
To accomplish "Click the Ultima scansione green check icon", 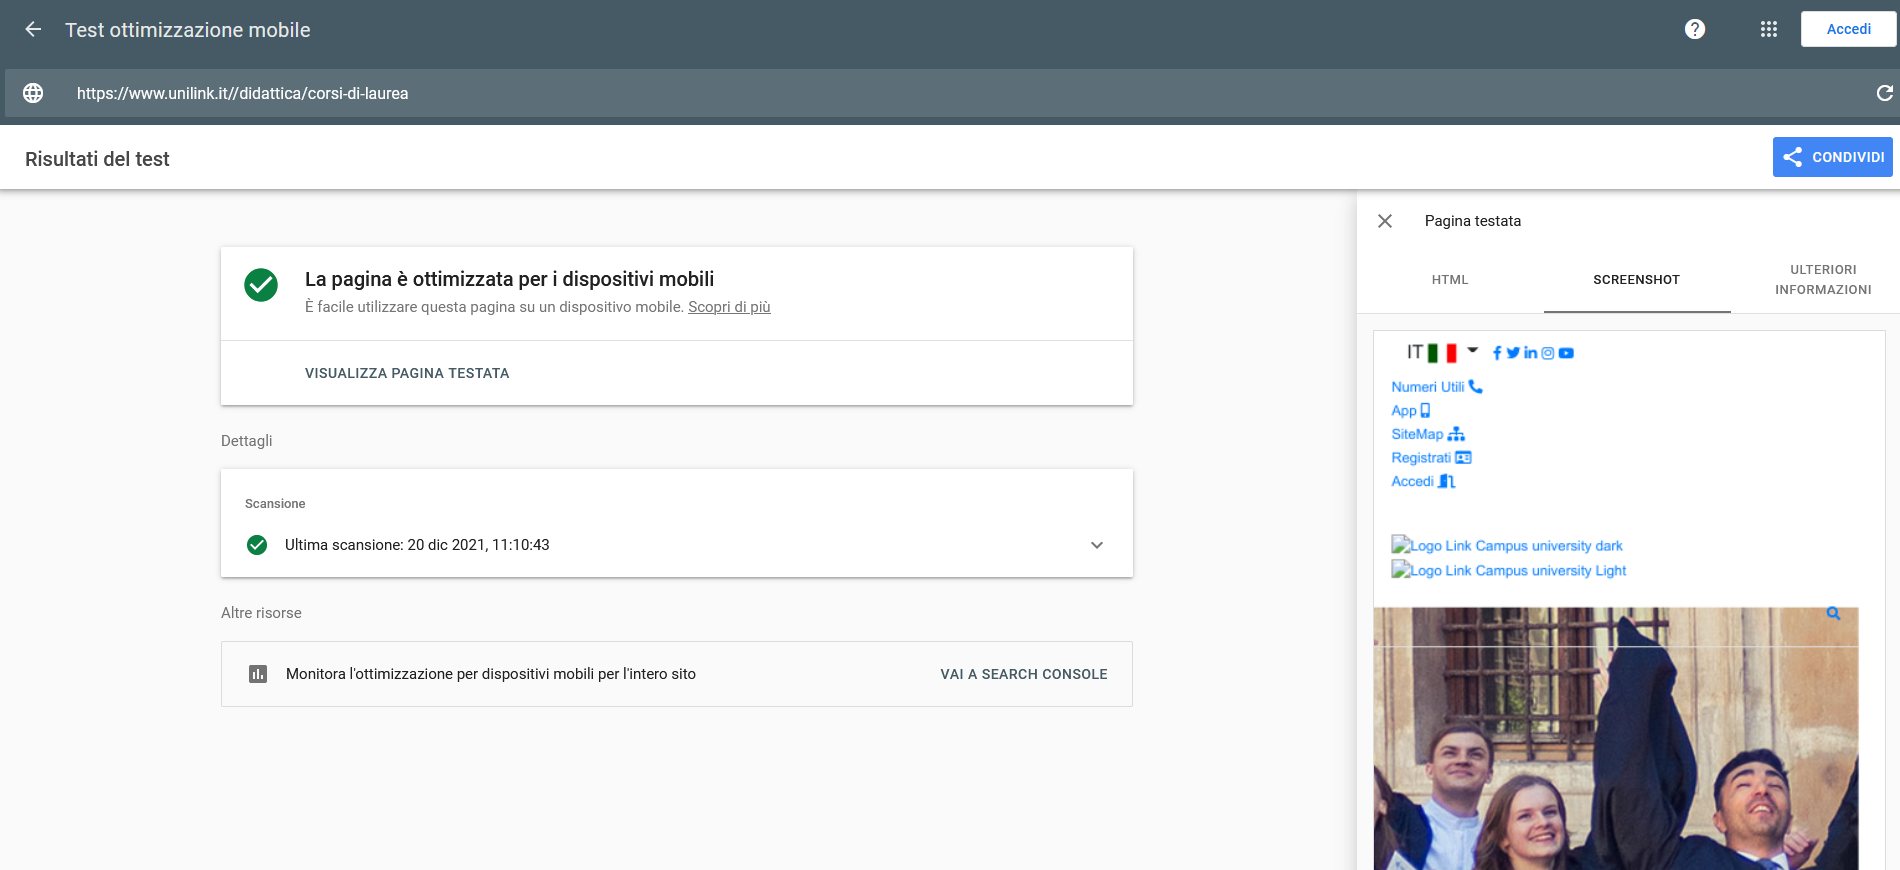I will [257, 545].
